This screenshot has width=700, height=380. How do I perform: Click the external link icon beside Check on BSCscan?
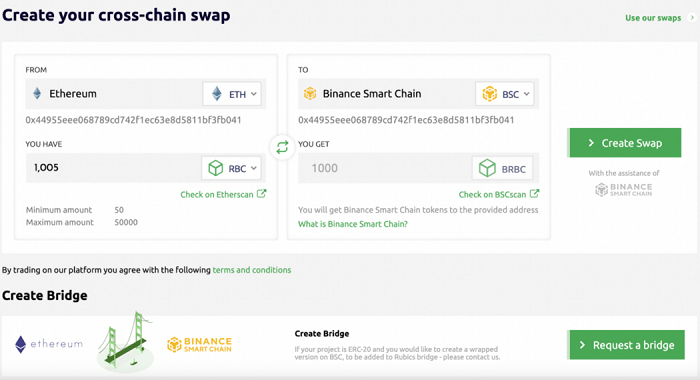click(x=534, y=194)
